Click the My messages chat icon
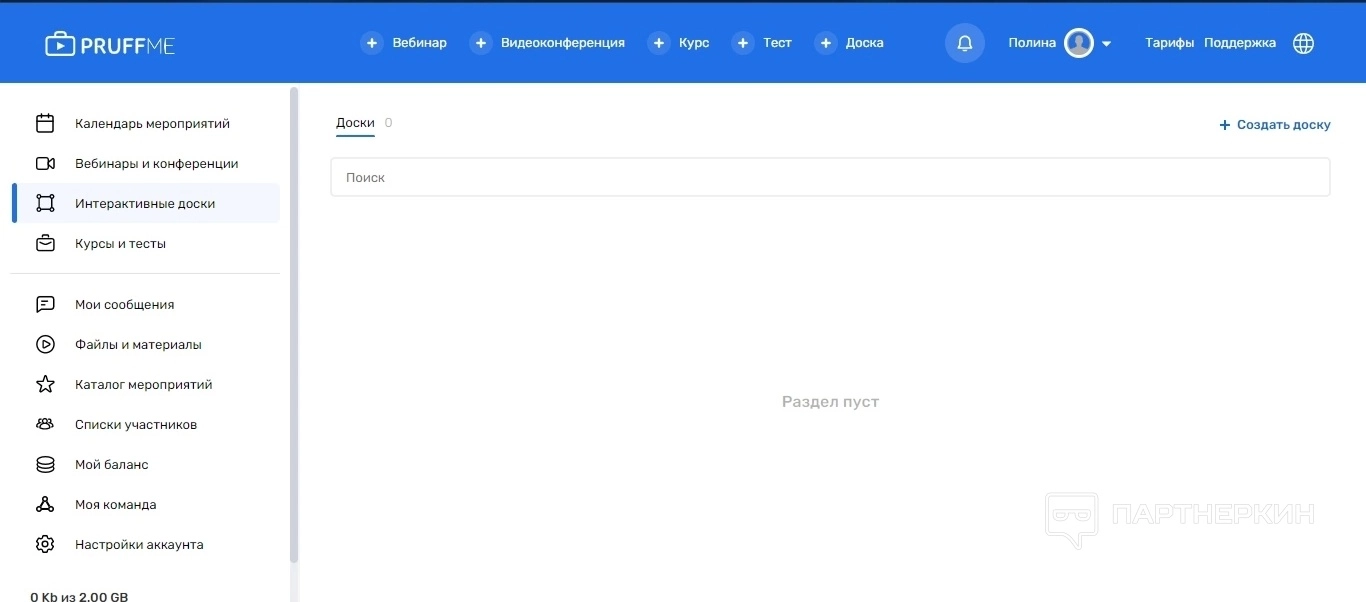Screen dimensions: 1366x602 (x=45, y=305)
